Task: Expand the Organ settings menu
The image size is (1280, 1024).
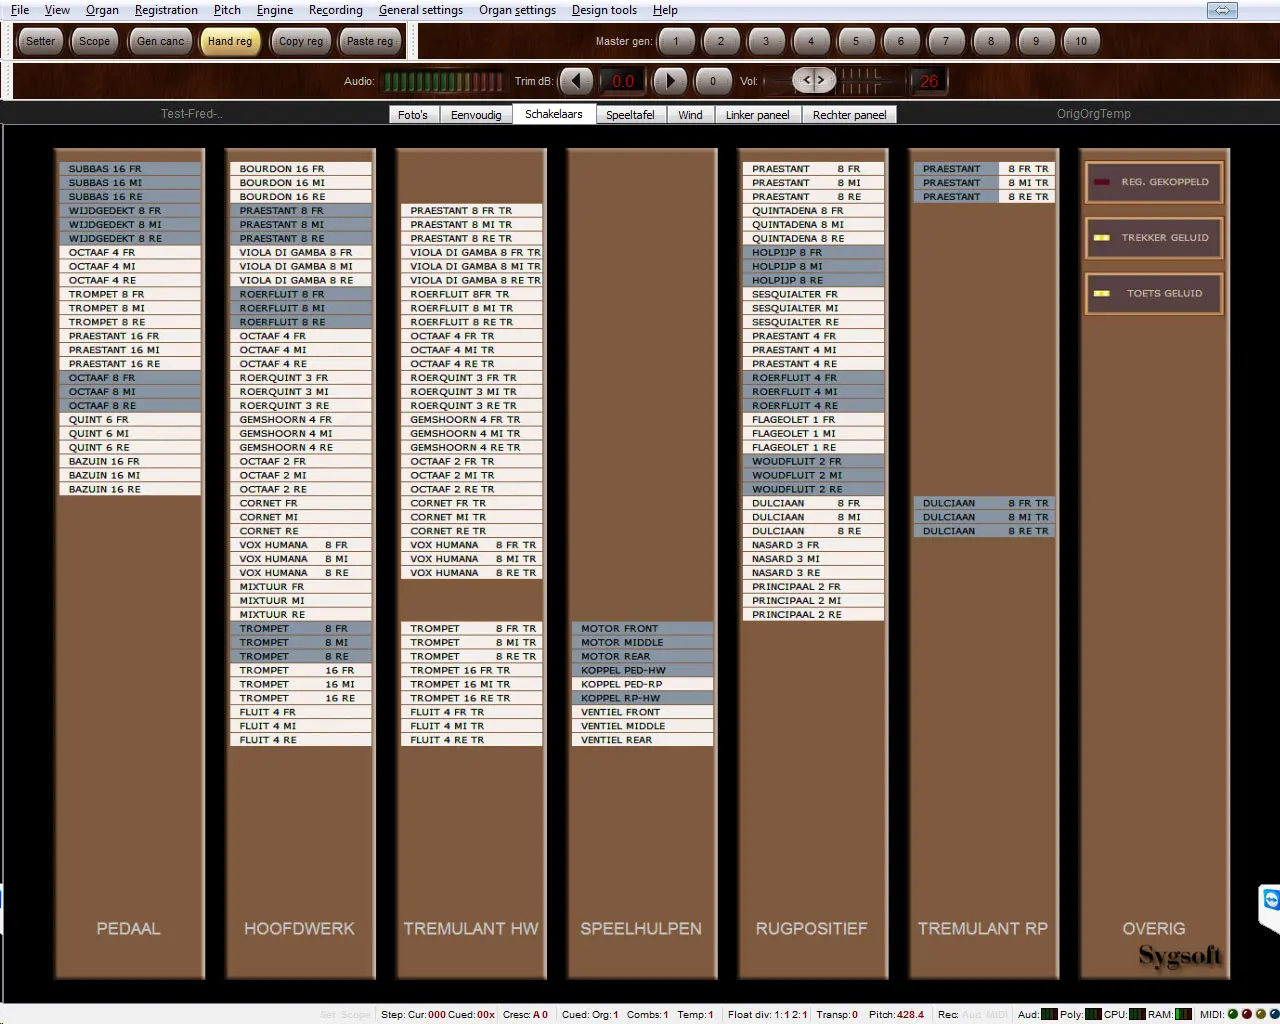Action: (517, 10)
